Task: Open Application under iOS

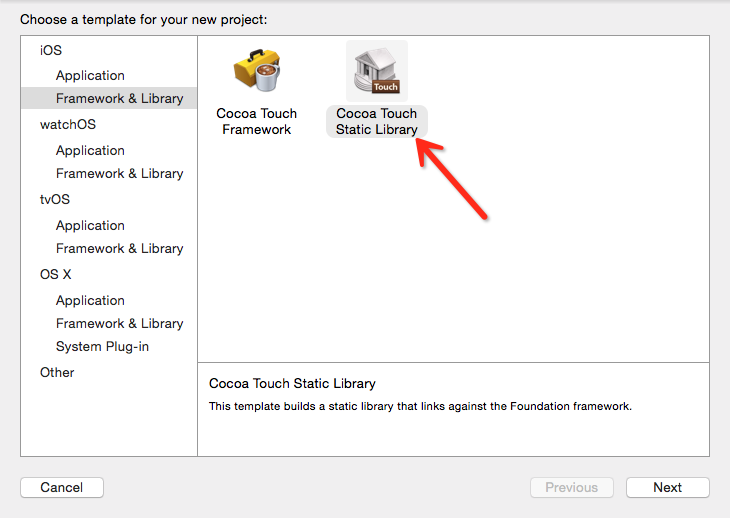Action: 90,75
